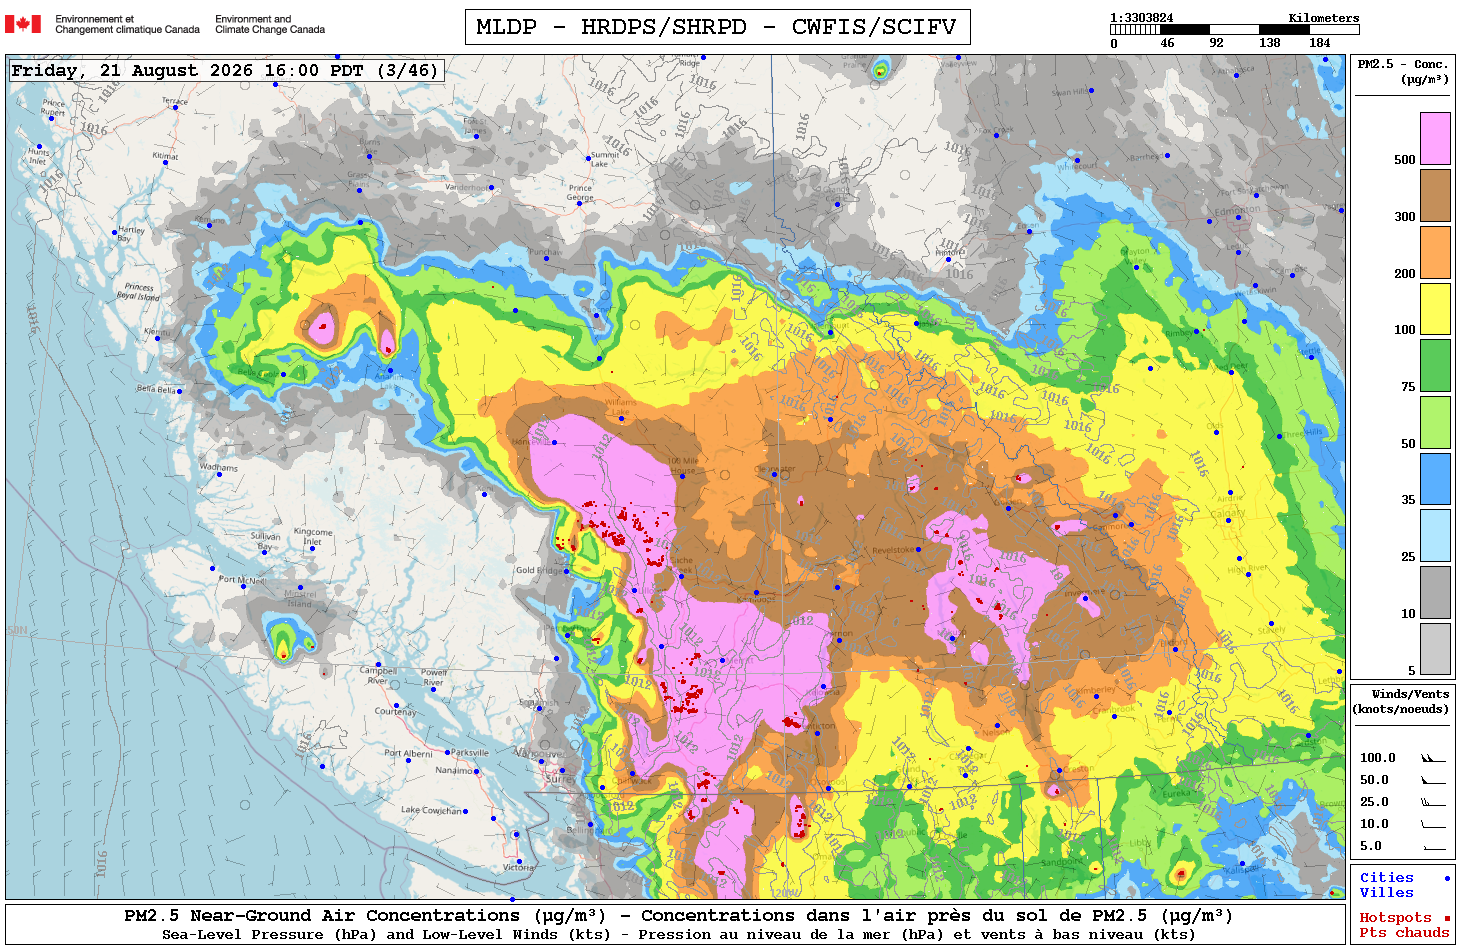The width and height of the screenshot is (1460, 950).
Task: Select the blue 35–50 legend swatch
Action: (1435, 479)
